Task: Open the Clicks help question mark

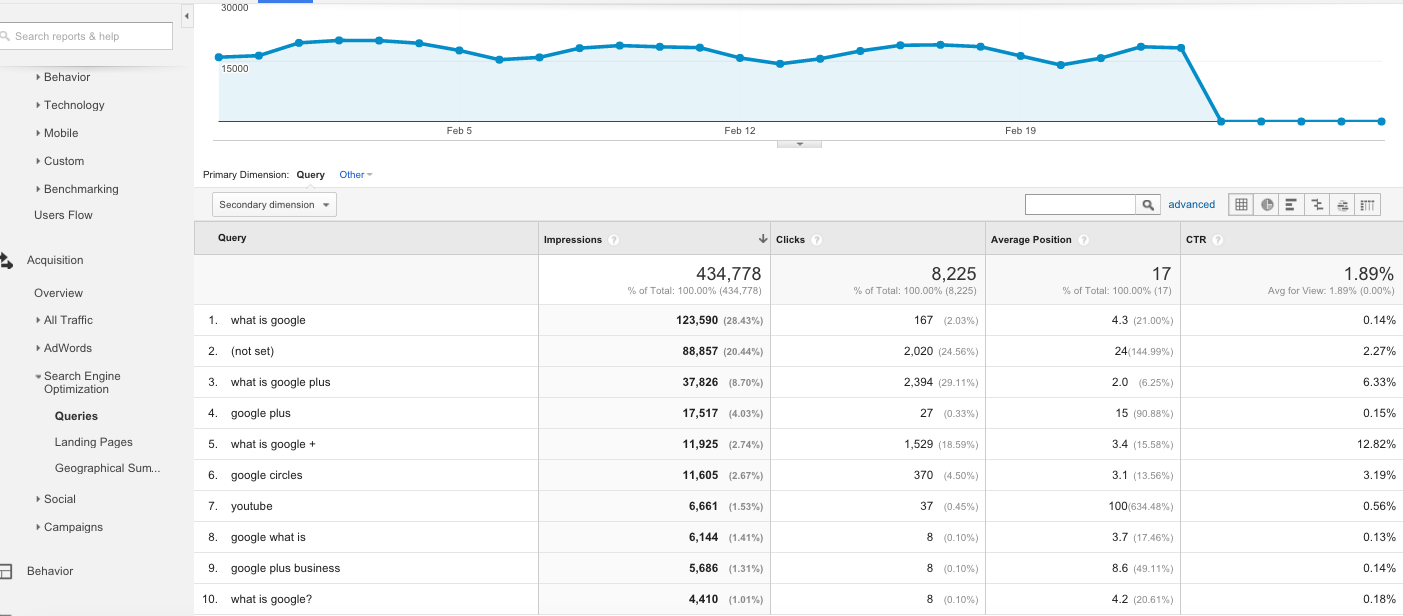Action: [817, 240]
